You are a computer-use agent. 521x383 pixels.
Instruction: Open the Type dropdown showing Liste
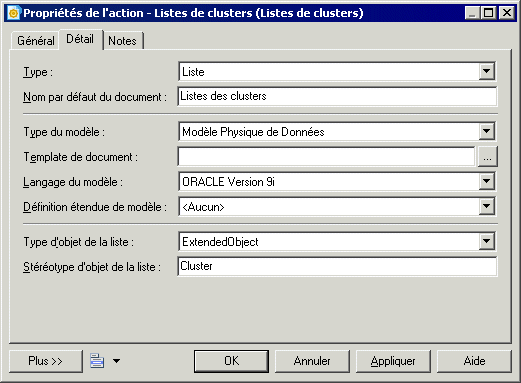487,71
